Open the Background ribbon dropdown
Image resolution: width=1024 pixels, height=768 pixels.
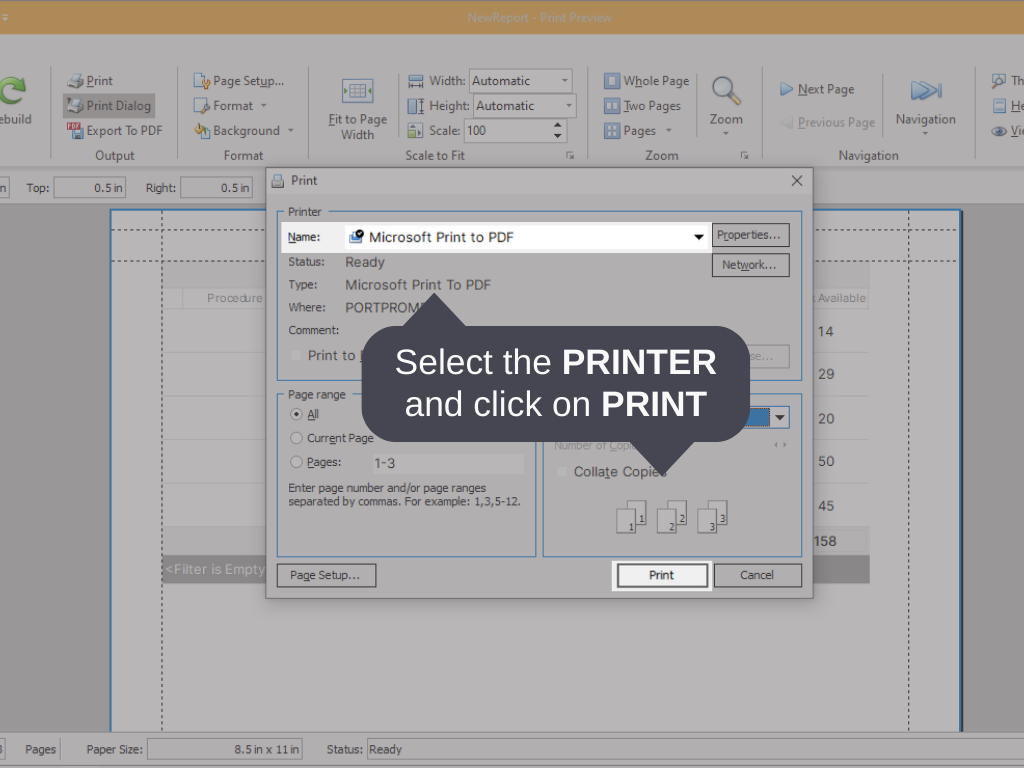pos(243,131)
